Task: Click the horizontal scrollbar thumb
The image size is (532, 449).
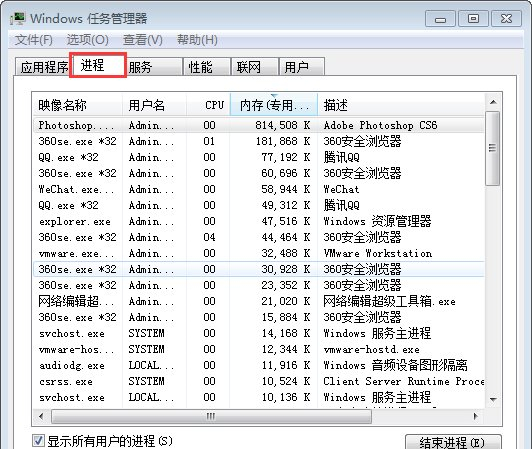Action: pos(211,416)
